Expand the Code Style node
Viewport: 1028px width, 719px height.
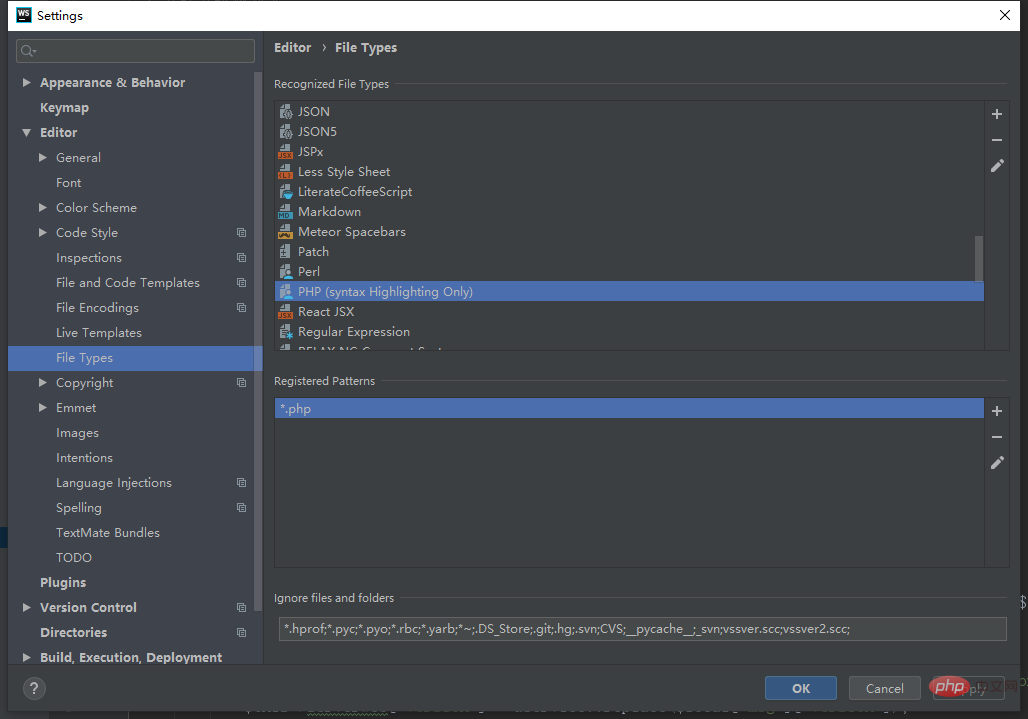tap(43, 232)
